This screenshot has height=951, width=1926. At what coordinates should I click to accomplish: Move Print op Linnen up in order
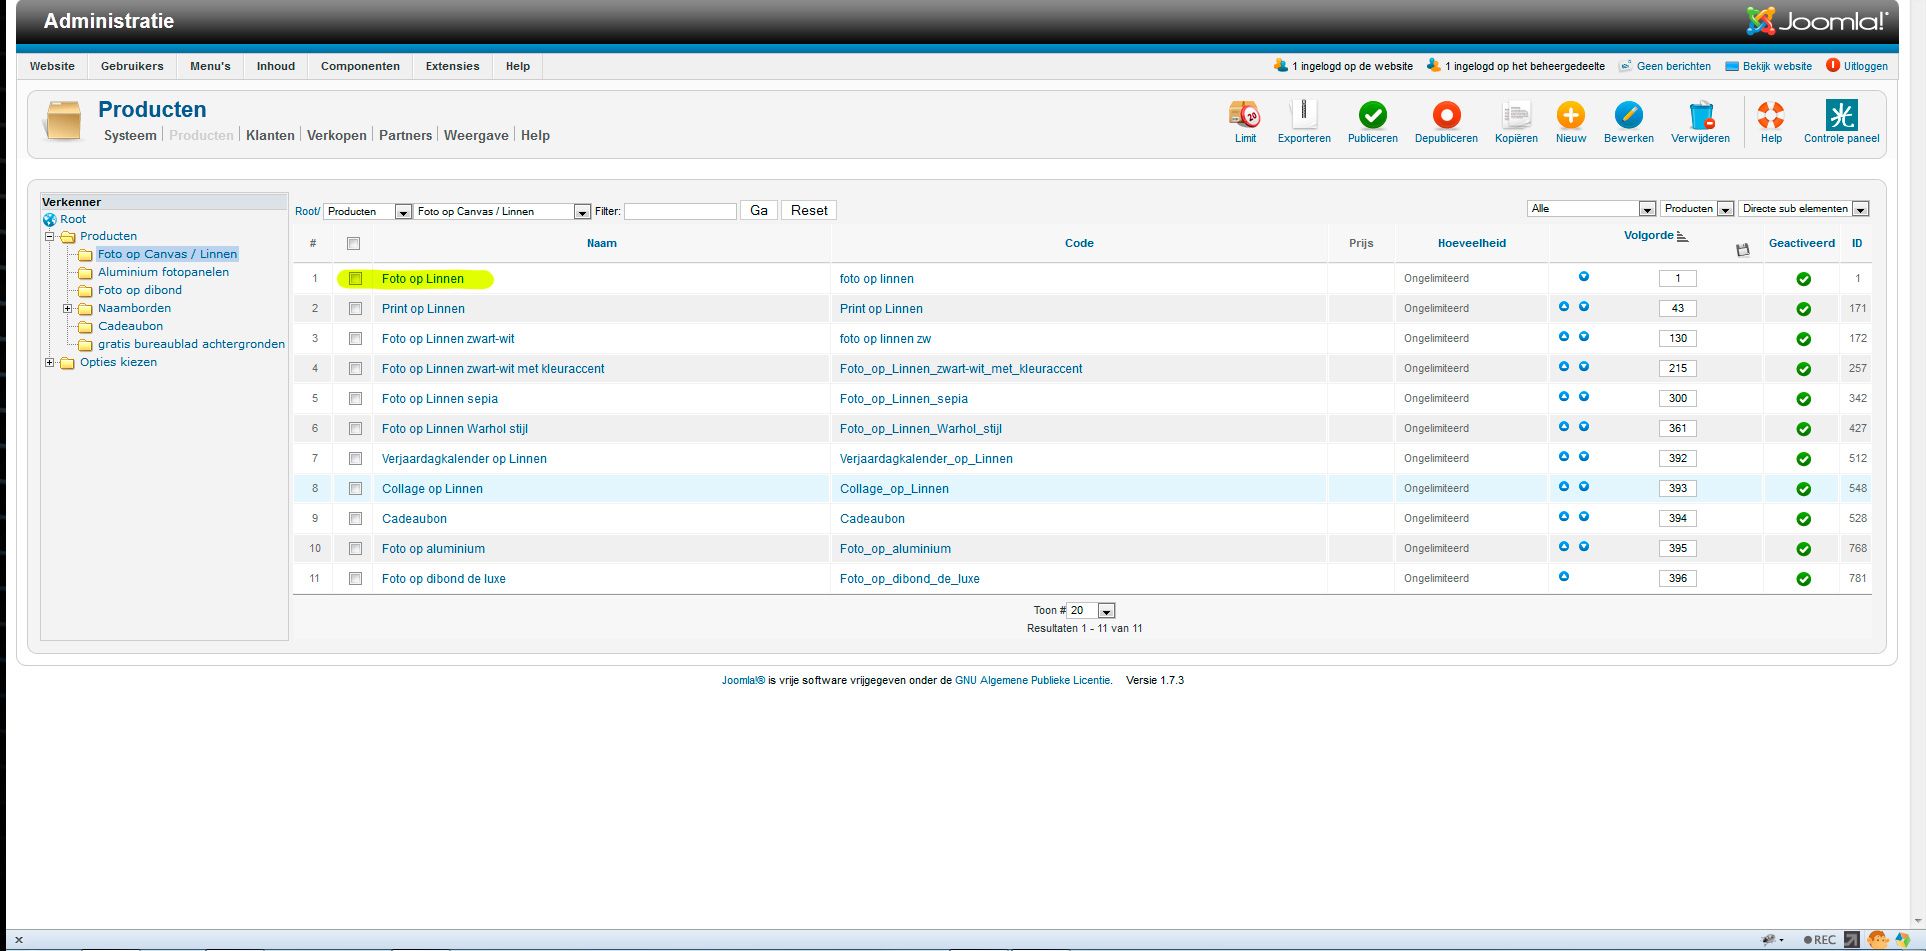click(1564, 307)
